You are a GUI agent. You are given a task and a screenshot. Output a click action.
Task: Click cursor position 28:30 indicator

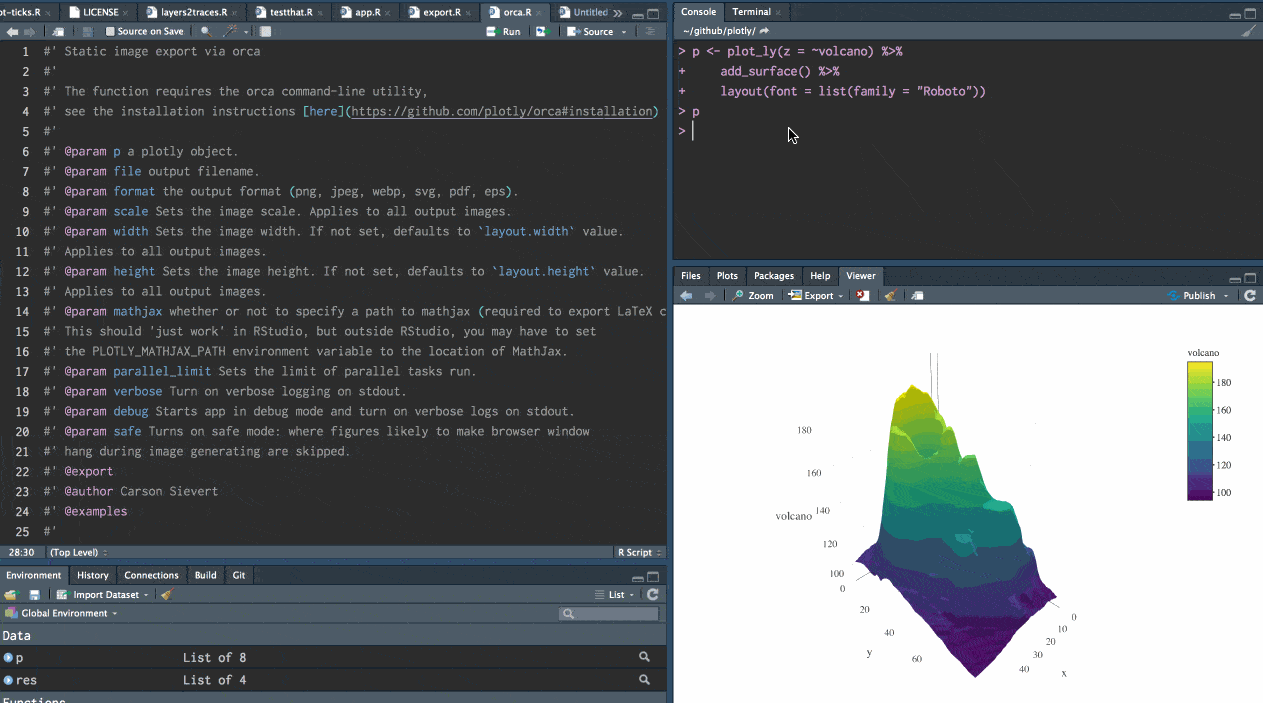coord(22,552)
